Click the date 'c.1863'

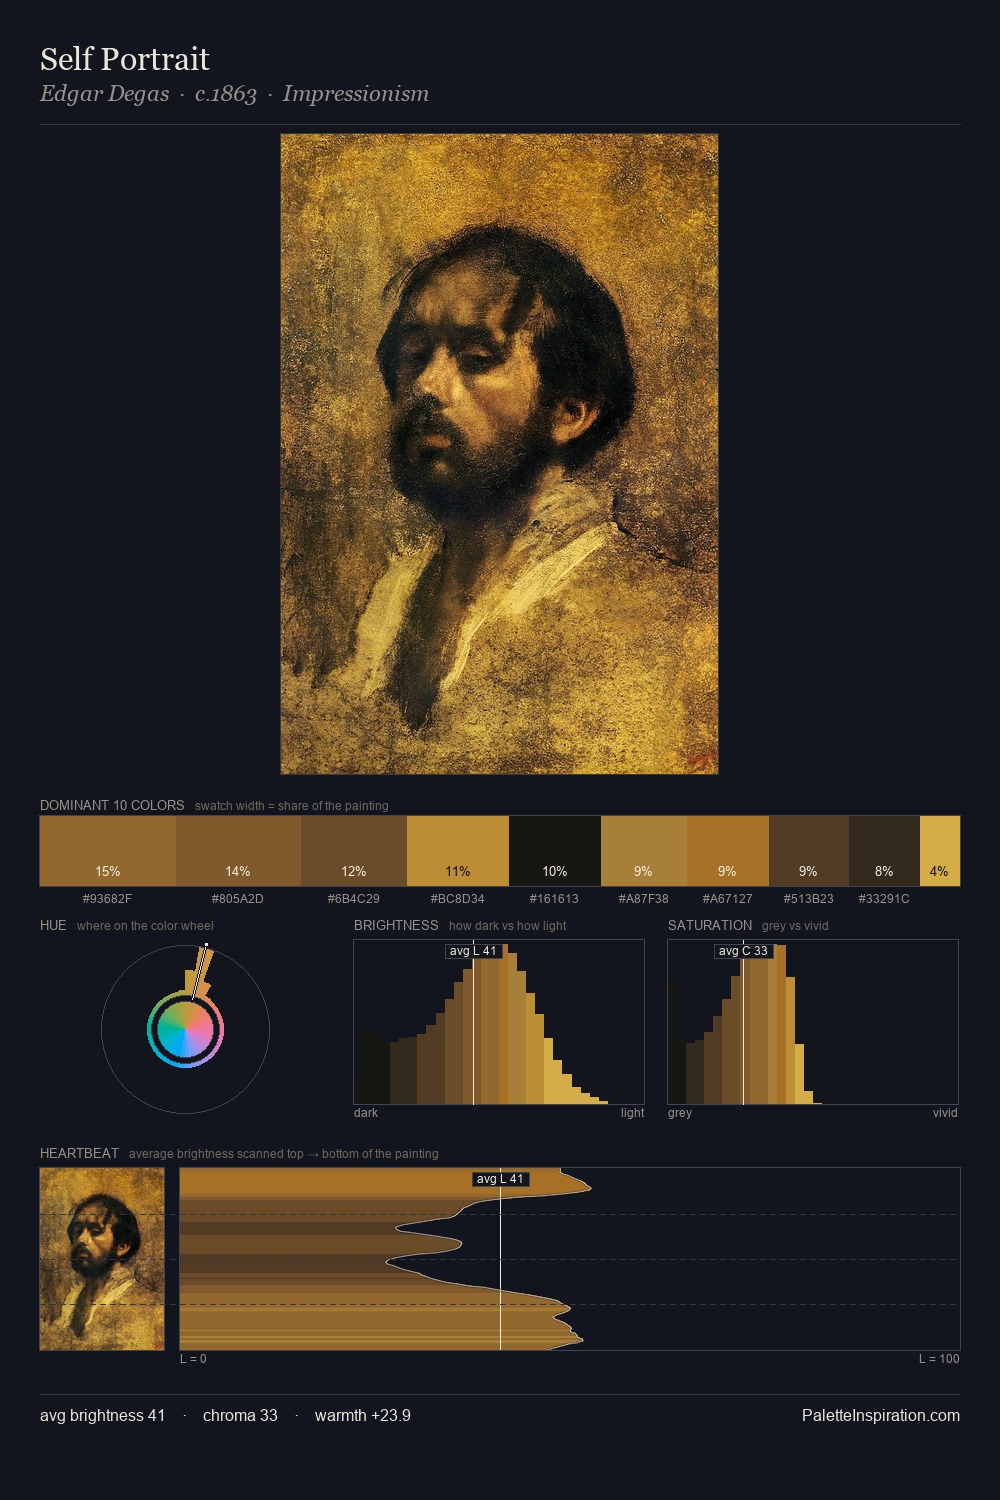[x=226, y=94]
